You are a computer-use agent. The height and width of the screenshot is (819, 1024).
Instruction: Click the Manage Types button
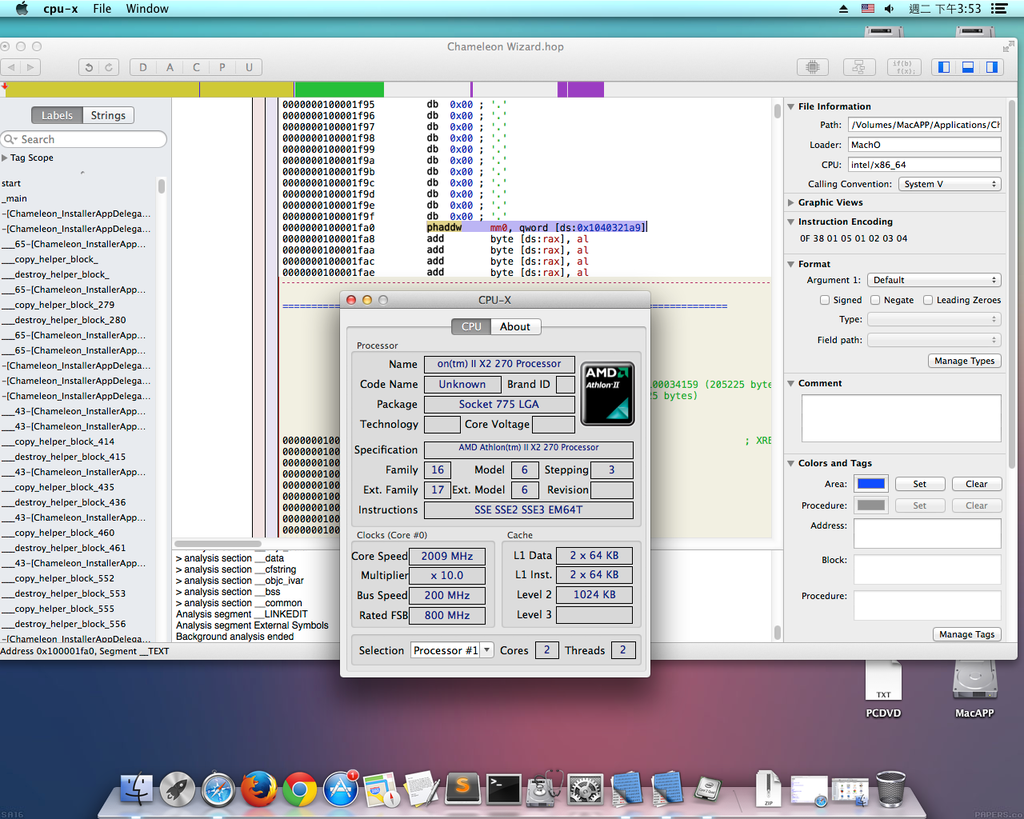tap(965, 361)
